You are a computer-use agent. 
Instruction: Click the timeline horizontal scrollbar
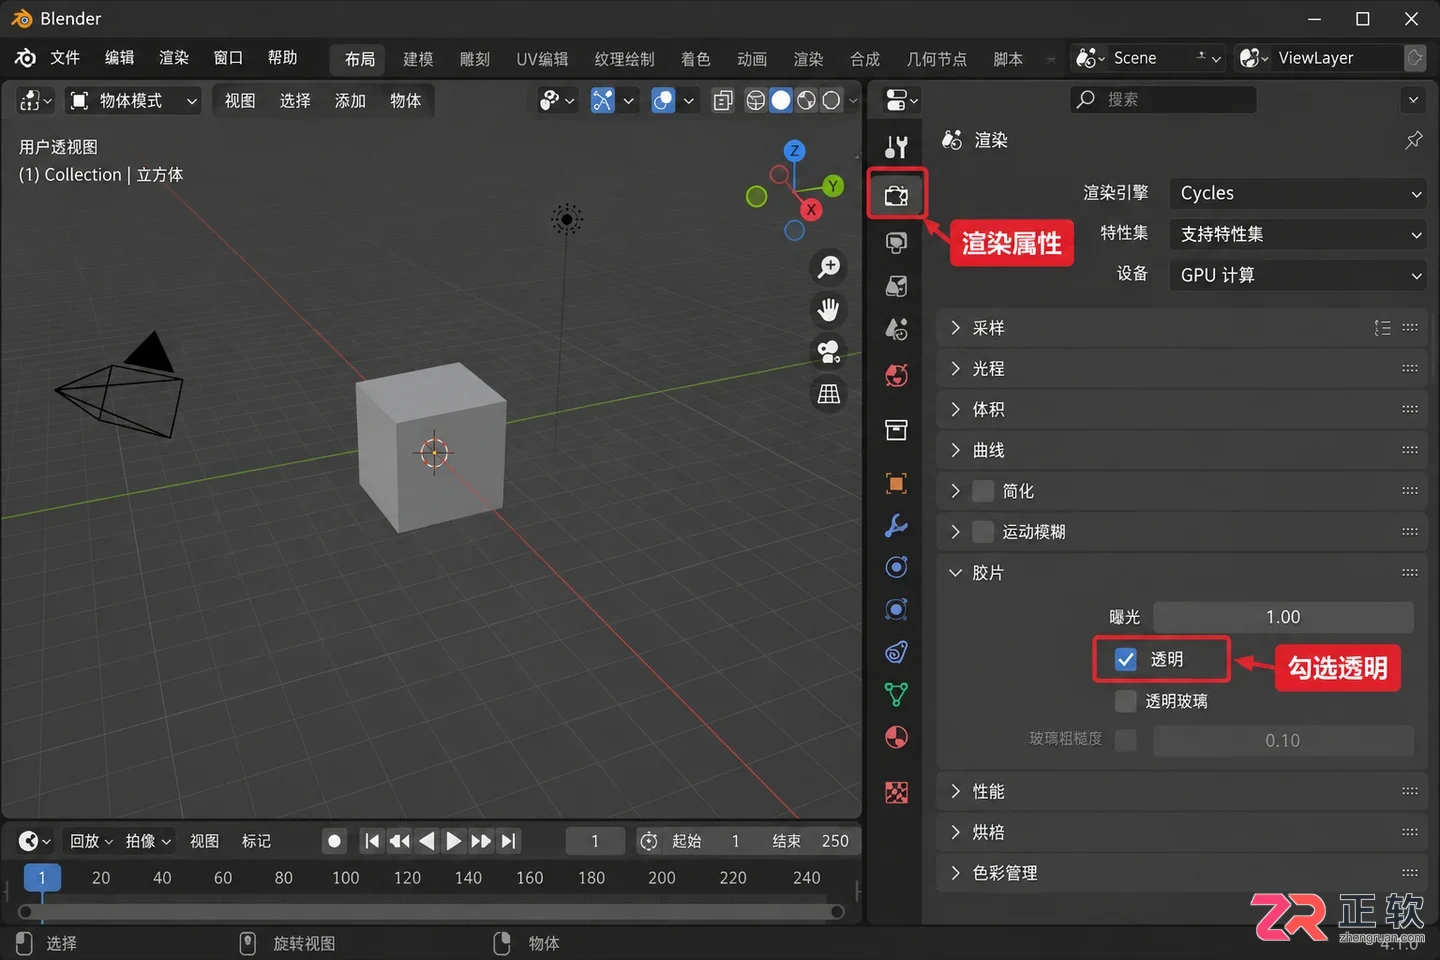(x=431, y=912)
